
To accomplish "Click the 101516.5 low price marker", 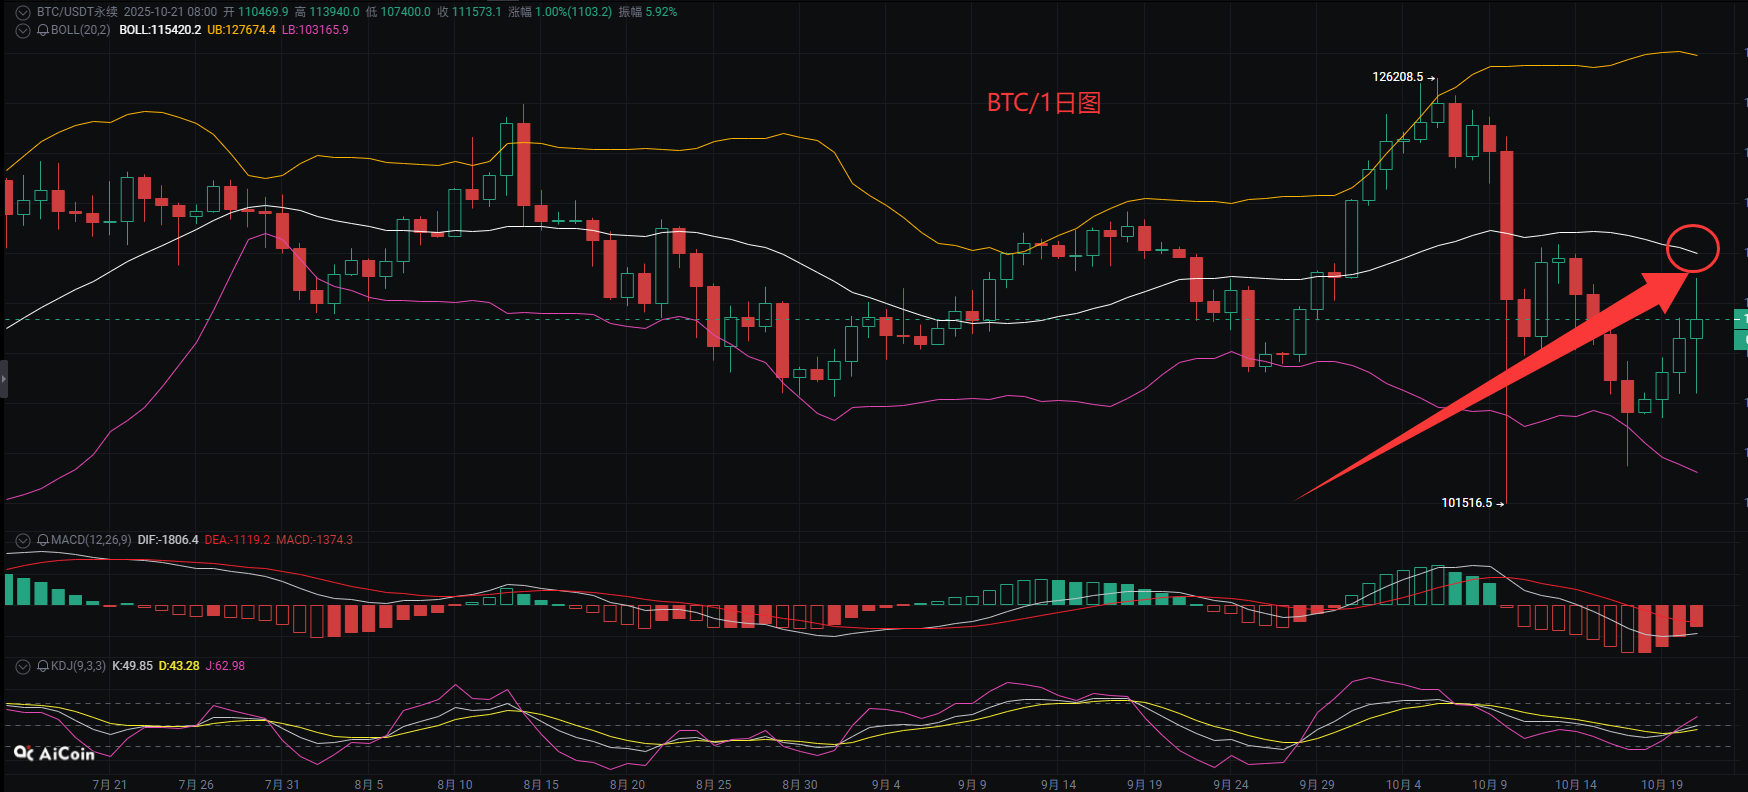I will click(1466, 503).
